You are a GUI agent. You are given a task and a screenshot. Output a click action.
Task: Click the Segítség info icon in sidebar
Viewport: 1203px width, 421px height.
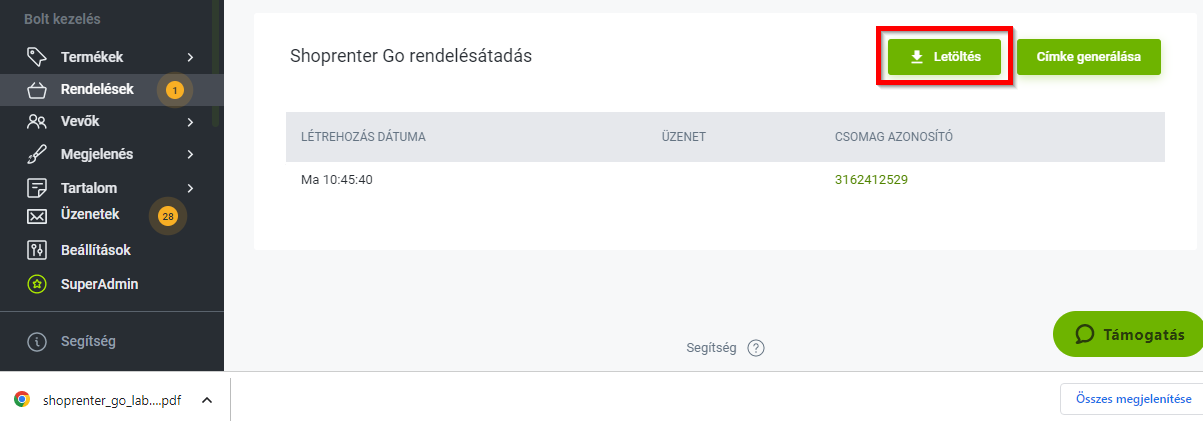pos(37,342)
